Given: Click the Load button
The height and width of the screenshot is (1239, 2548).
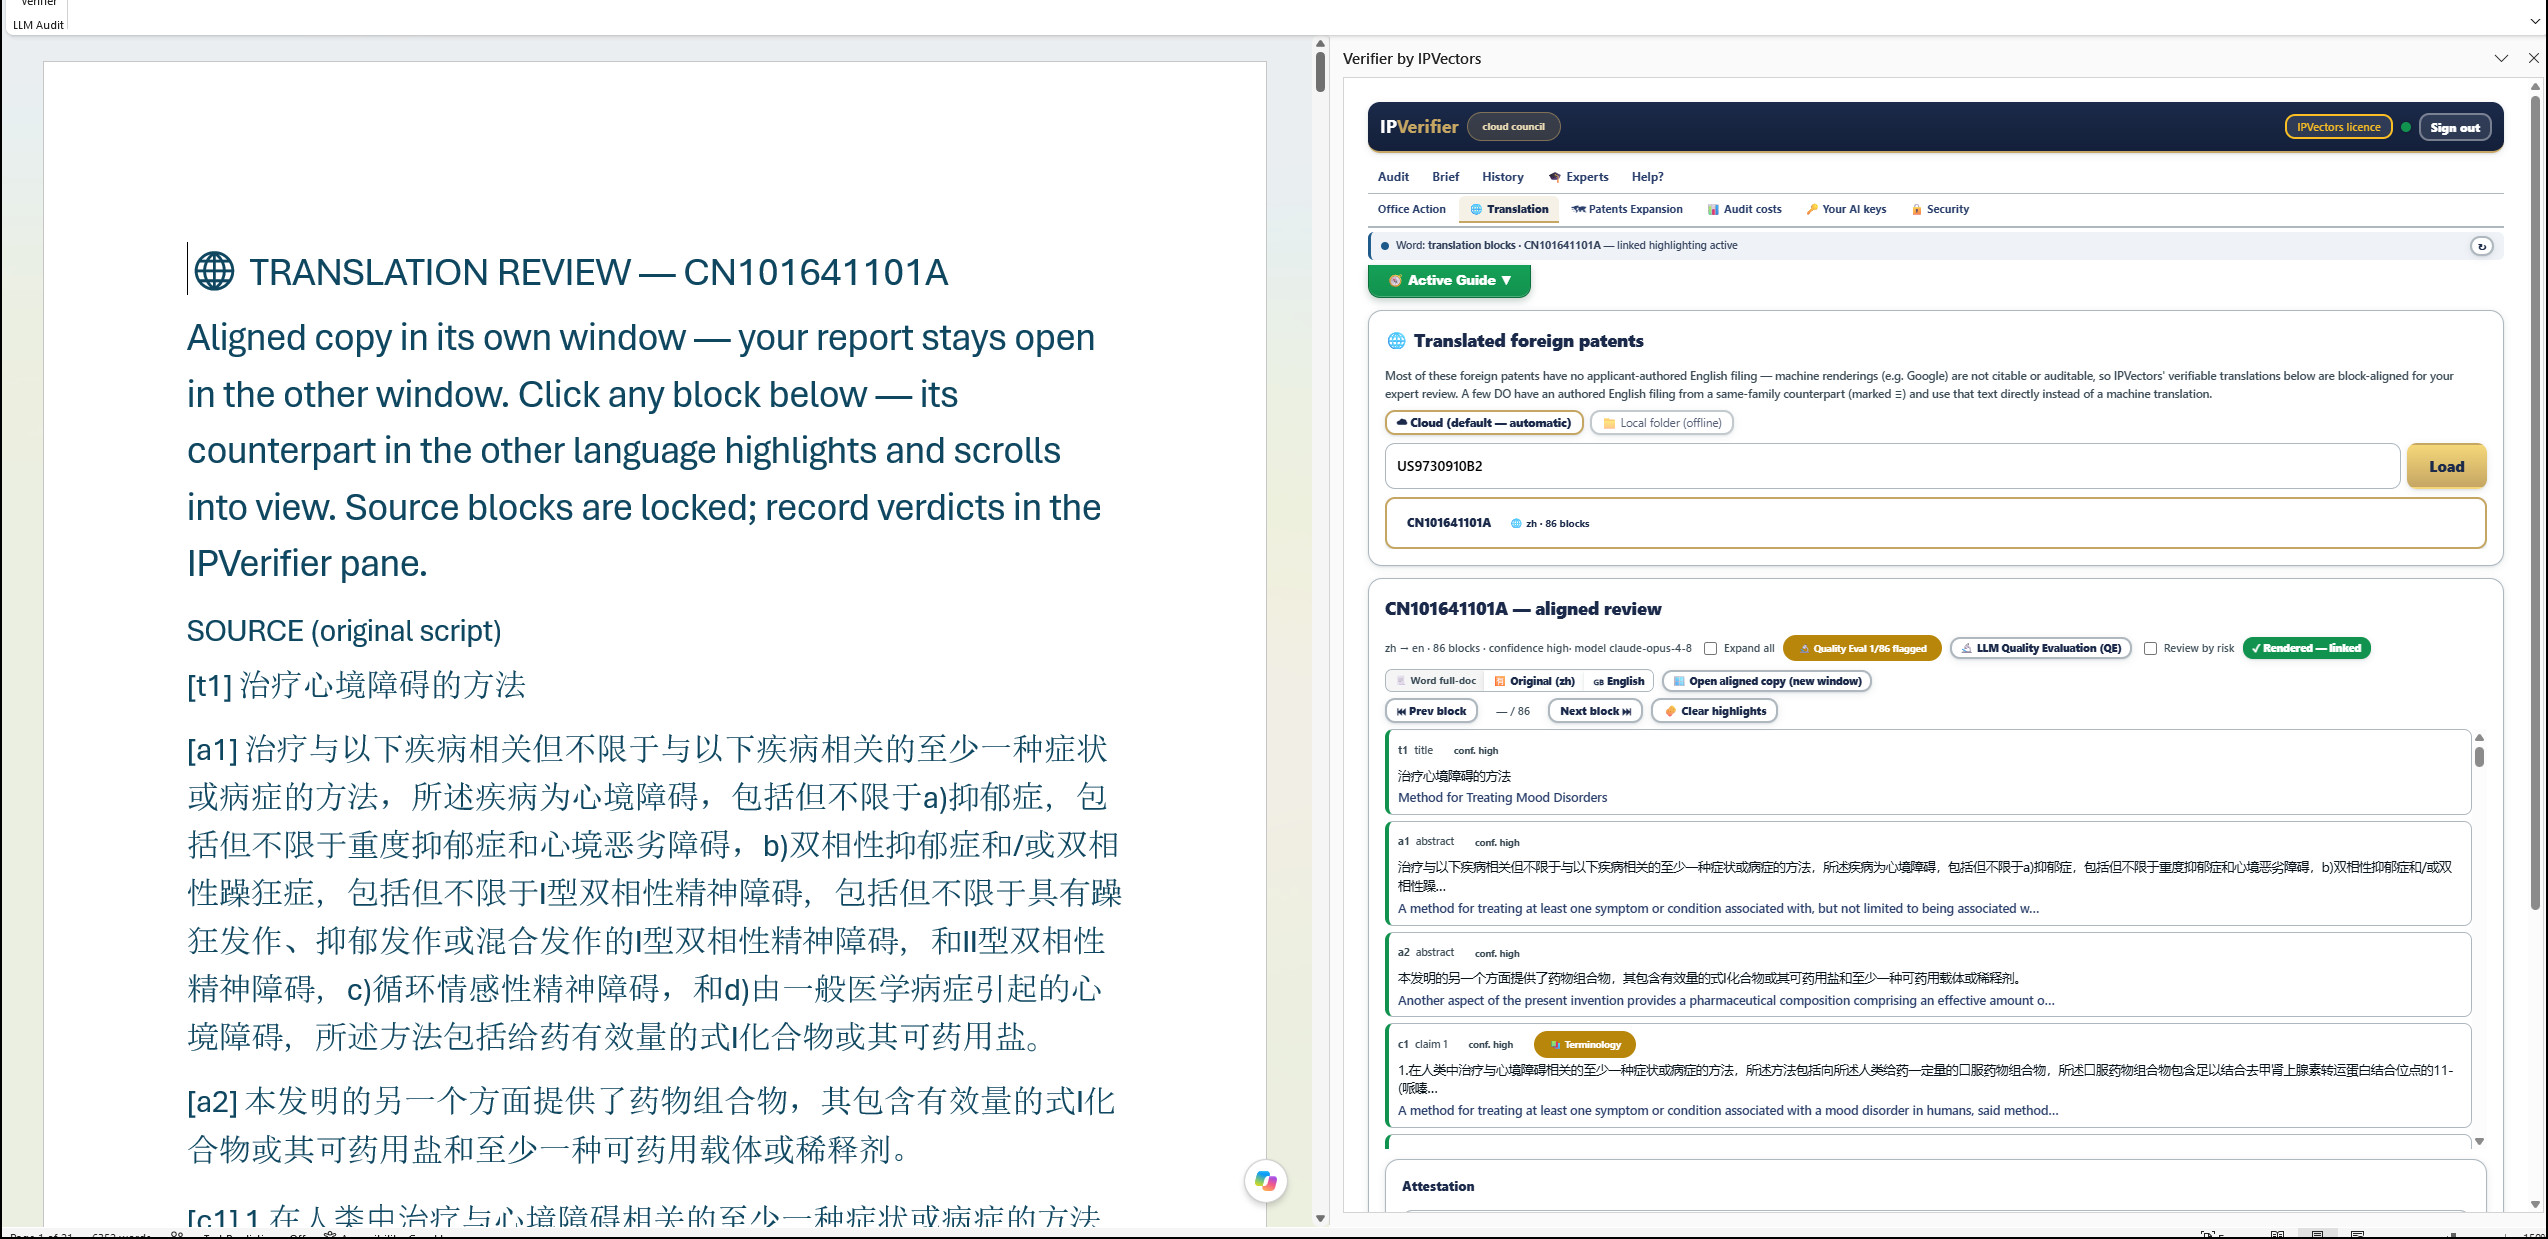Looking at the screenshot, I should click(x=2446, y=466).
